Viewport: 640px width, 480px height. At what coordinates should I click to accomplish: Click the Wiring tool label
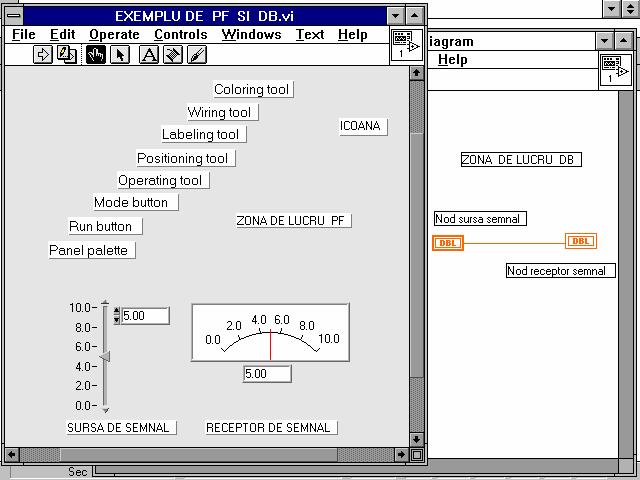tap(222, 112)
